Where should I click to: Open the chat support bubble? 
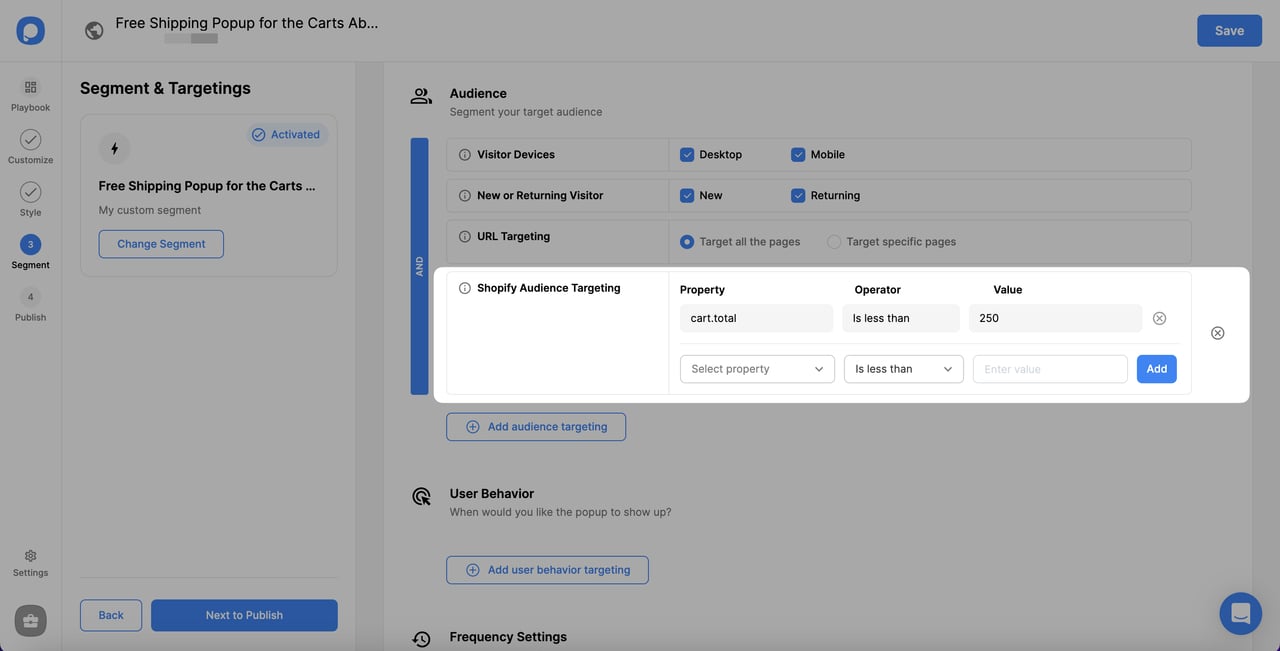pos(1241,613)
